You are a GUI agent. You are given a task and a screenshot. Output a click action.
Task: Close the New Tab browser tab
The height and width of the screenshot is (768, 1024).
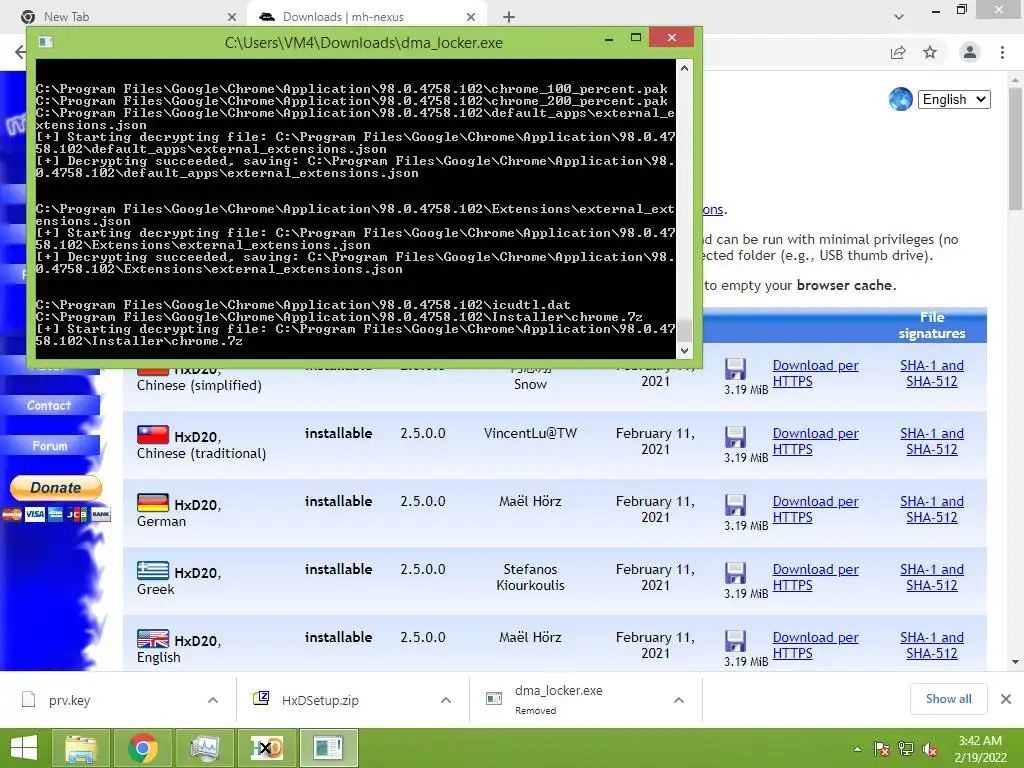point(232,17)
